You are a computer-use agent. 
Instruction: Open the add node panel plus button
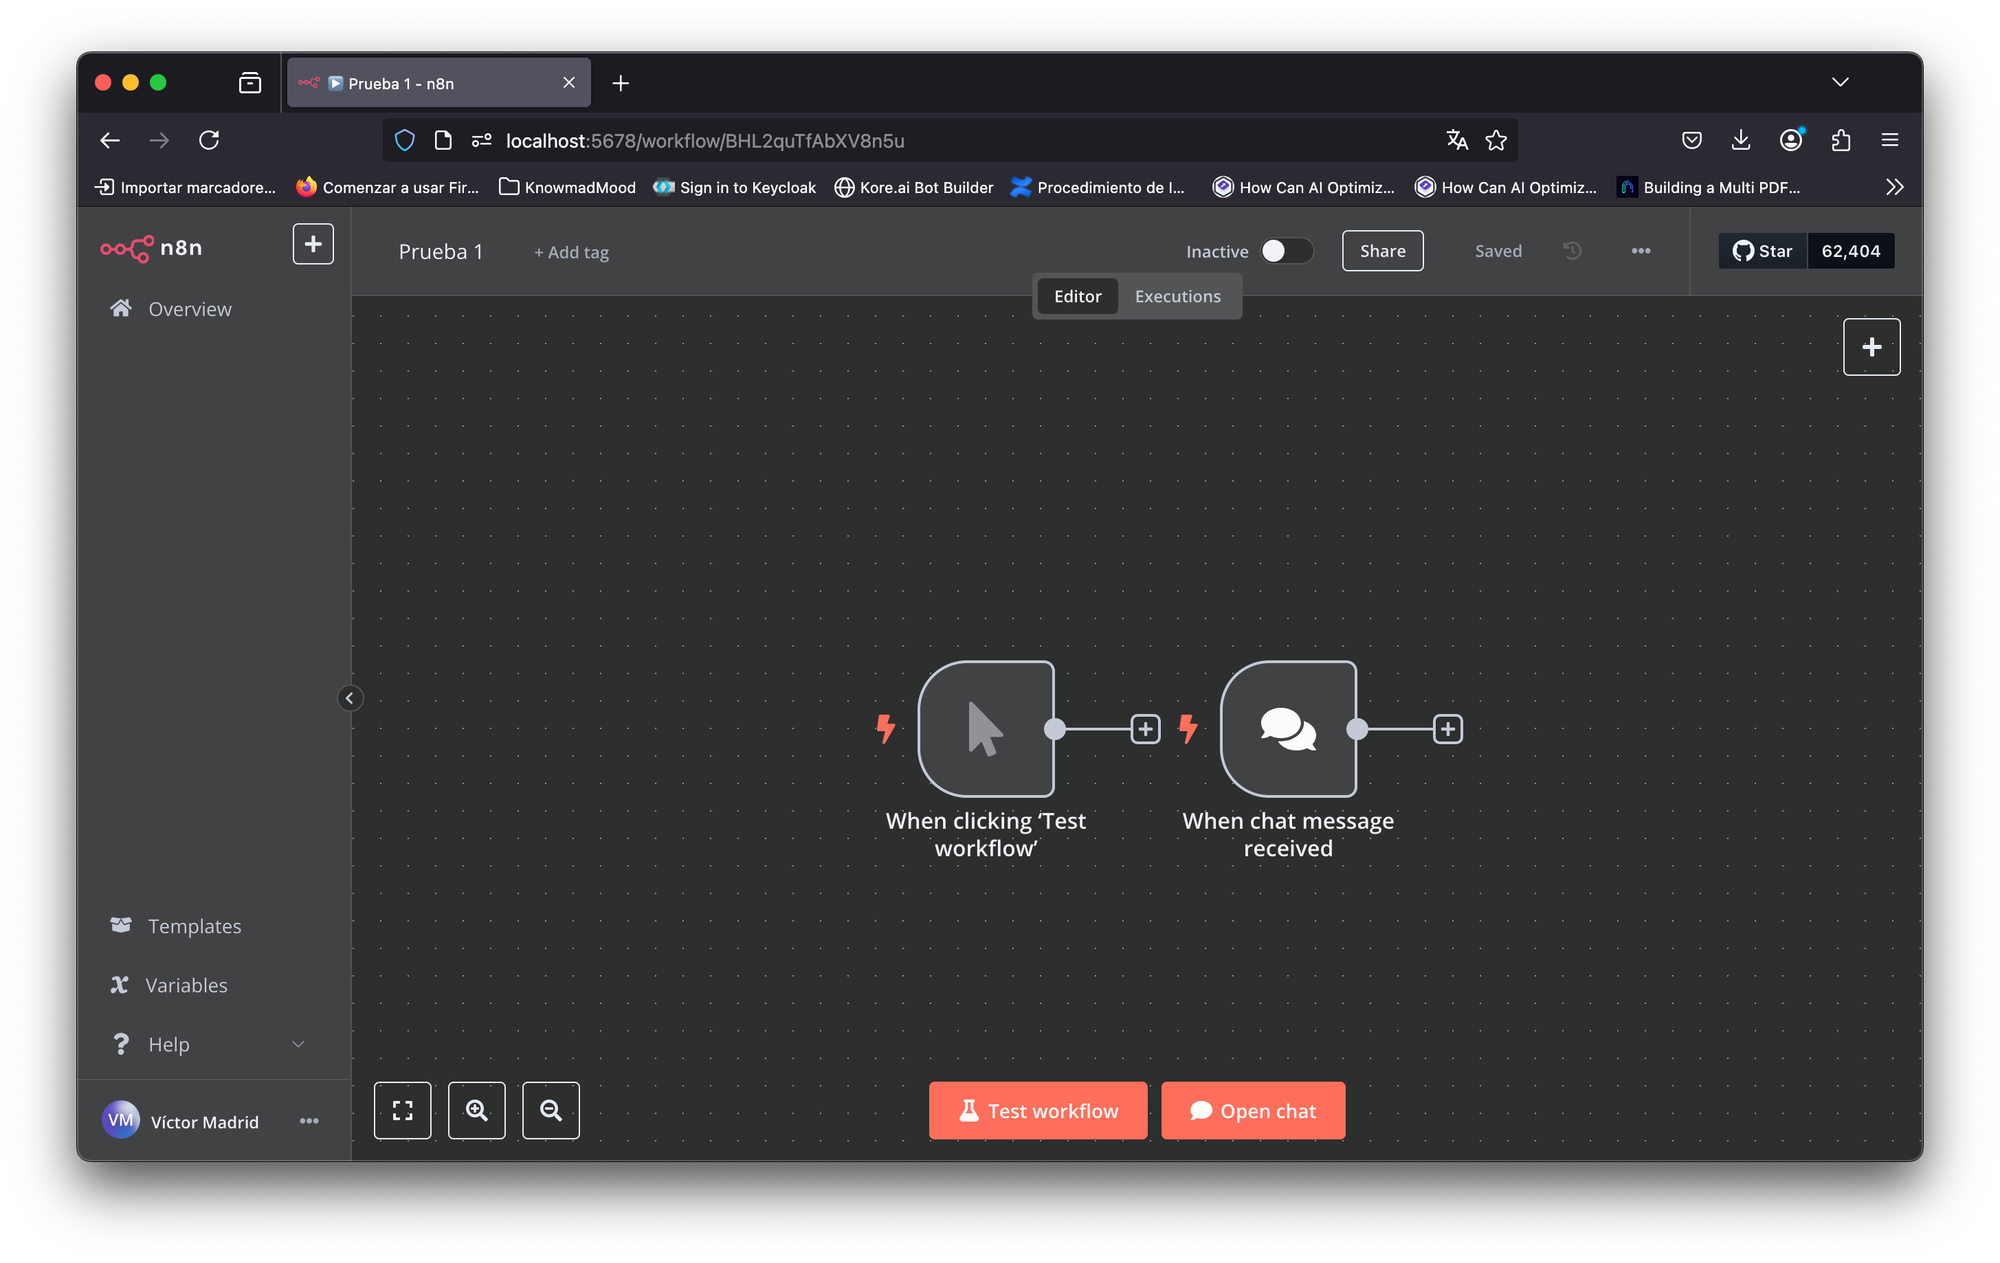pyautogui.click(x=1871, y=347)
